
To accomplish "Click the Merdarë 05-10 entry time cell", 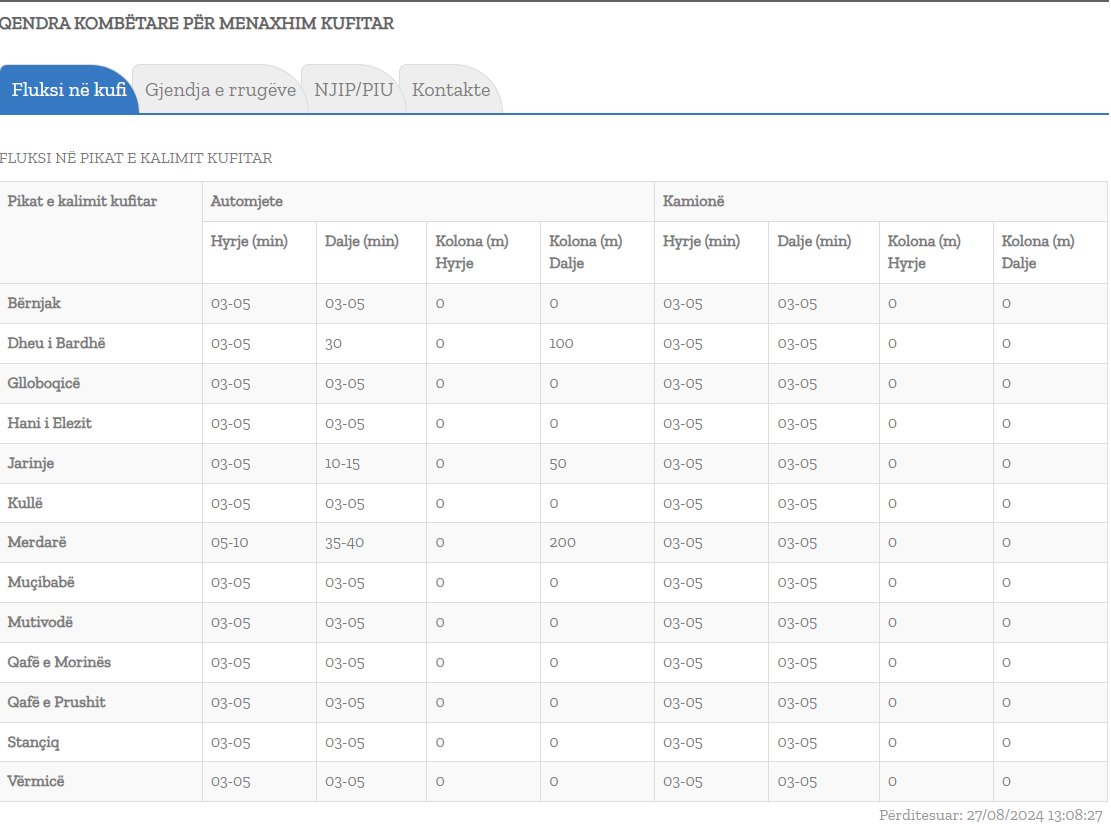I will tap(230, 542).
